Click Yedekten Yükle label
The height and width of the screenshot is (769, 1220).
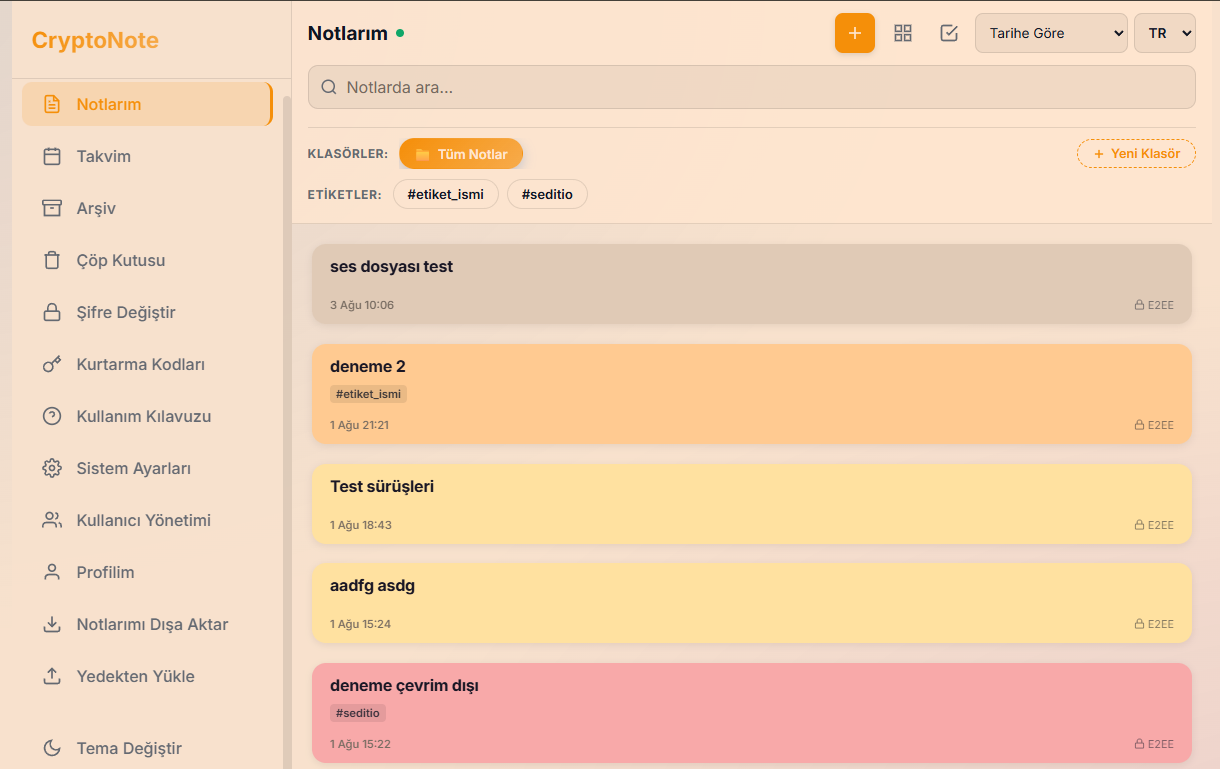coord(136,676)
